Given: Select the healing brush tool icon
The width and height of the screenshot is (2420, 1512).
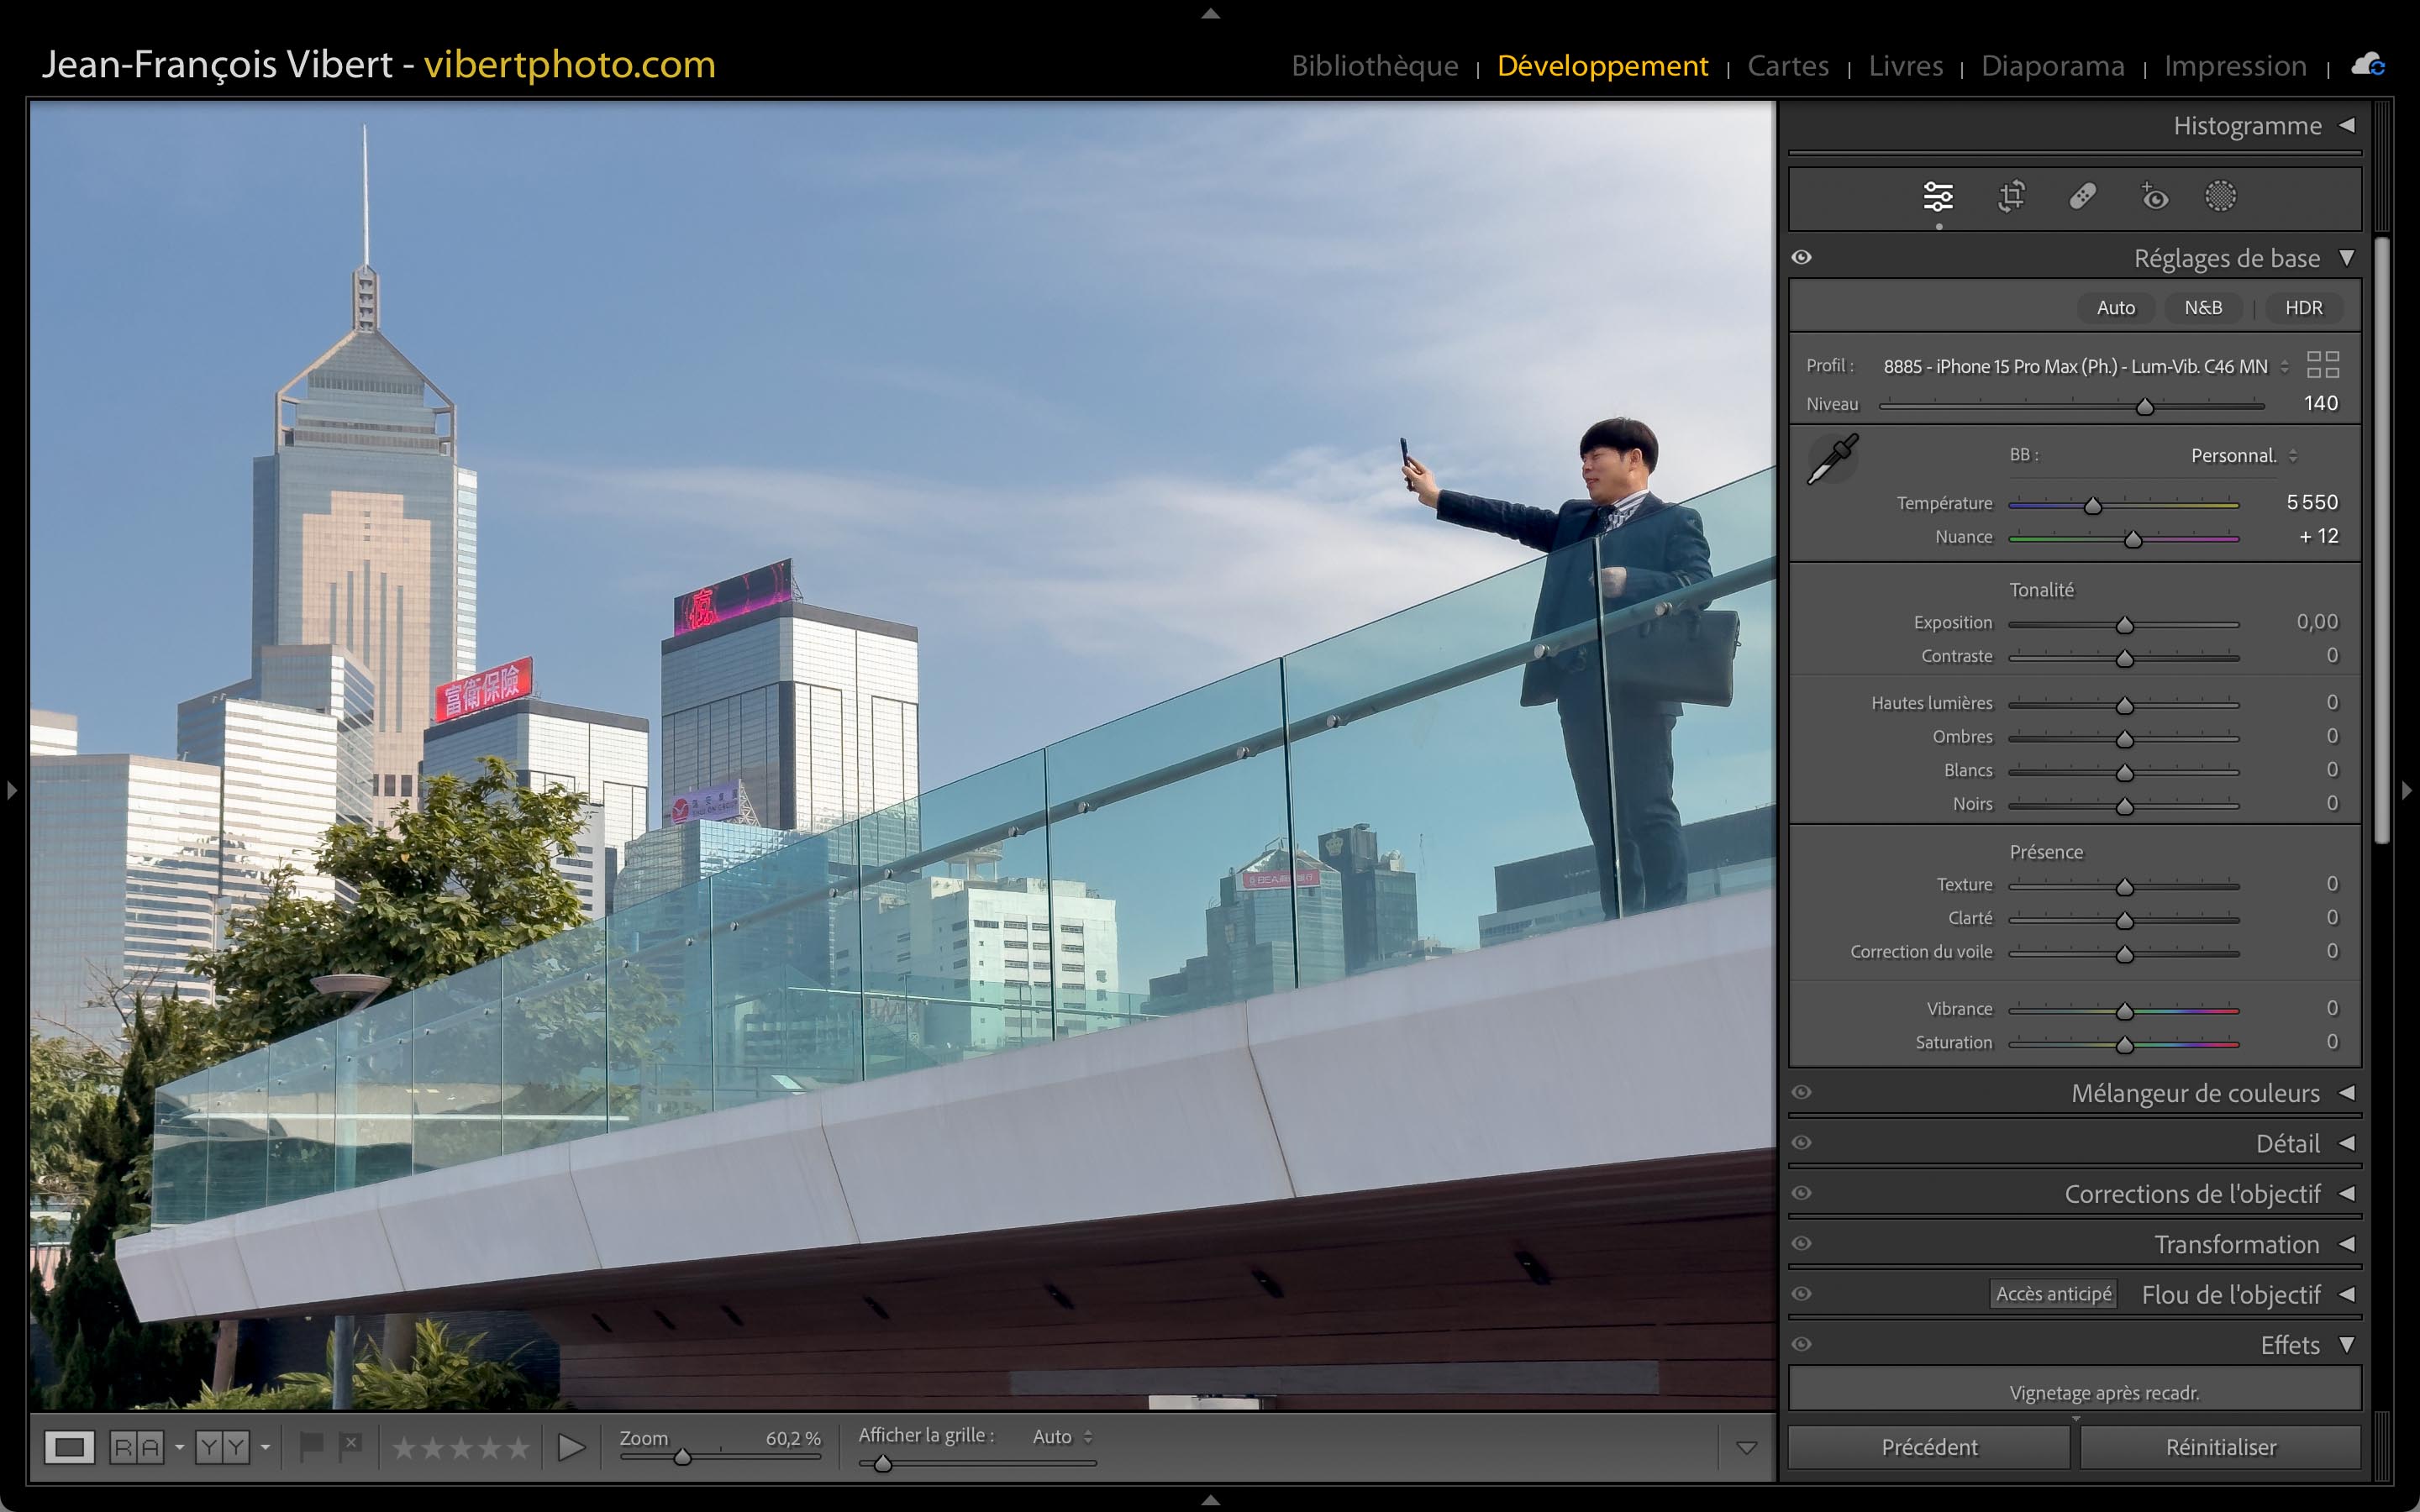Looking at the screenshot, I should (x=2082, y=196).
